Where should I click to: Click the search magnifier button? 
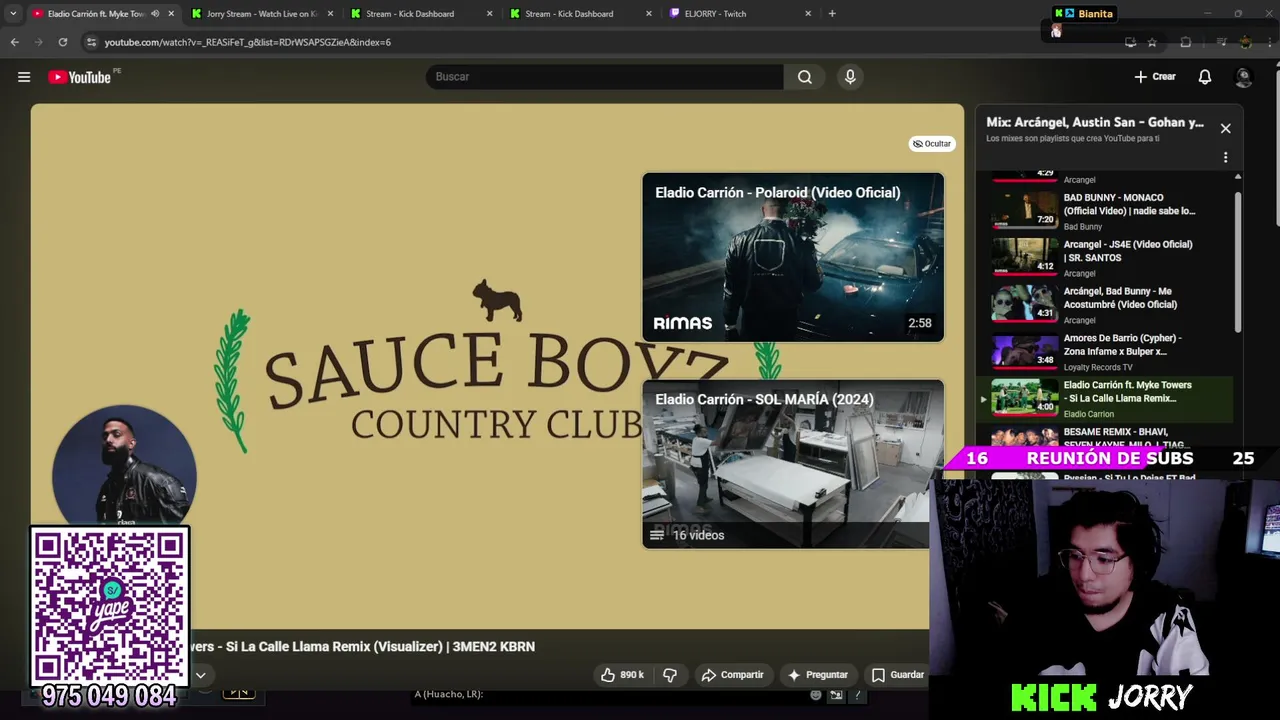[805, 77]
